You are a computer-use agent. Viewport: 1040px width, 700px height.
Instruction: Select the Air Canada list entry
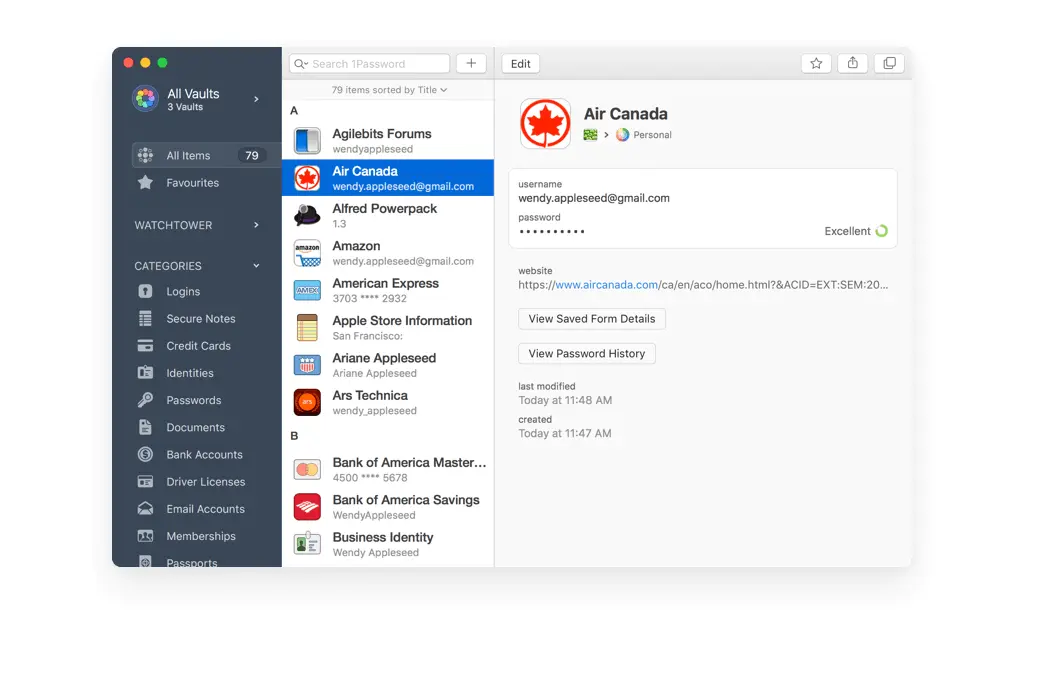coord(388,178)
